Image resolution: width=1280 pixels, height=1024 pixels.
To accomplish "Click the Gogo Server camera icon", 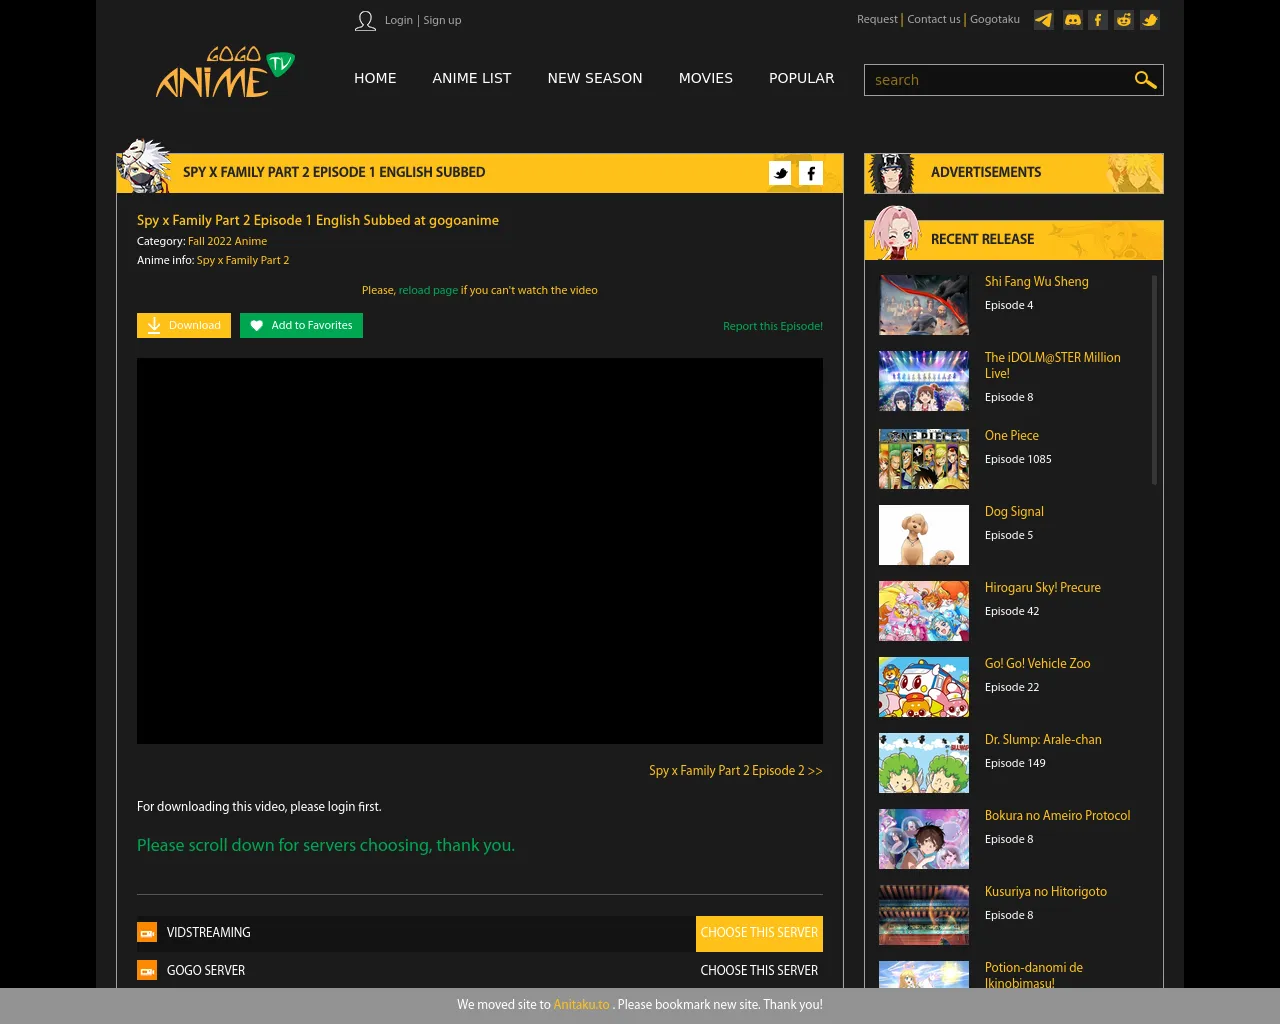I will click(x=147, y=971).
